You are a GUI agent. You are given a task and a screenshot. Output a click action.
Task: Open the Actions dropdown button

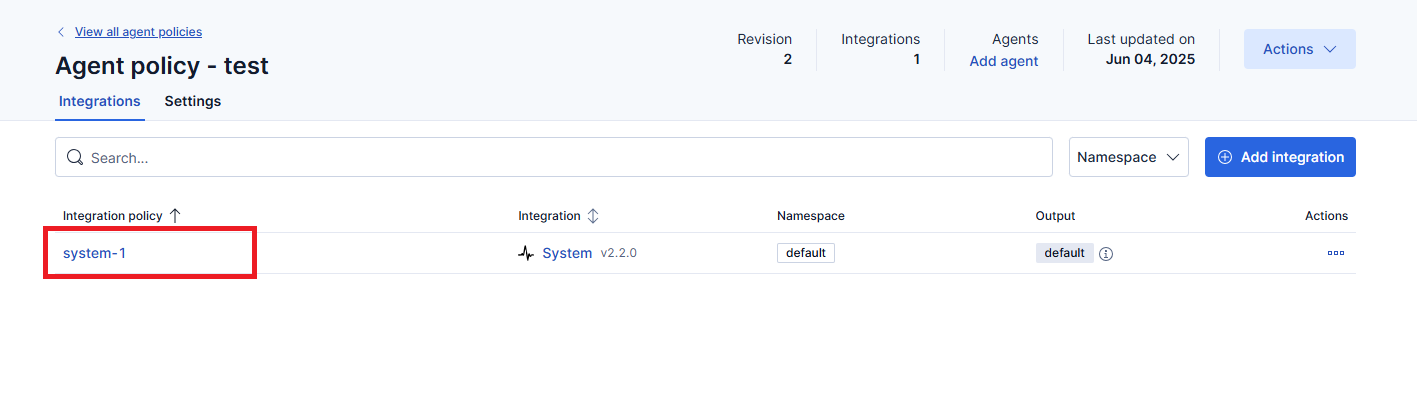click(x=1300, y=49)
